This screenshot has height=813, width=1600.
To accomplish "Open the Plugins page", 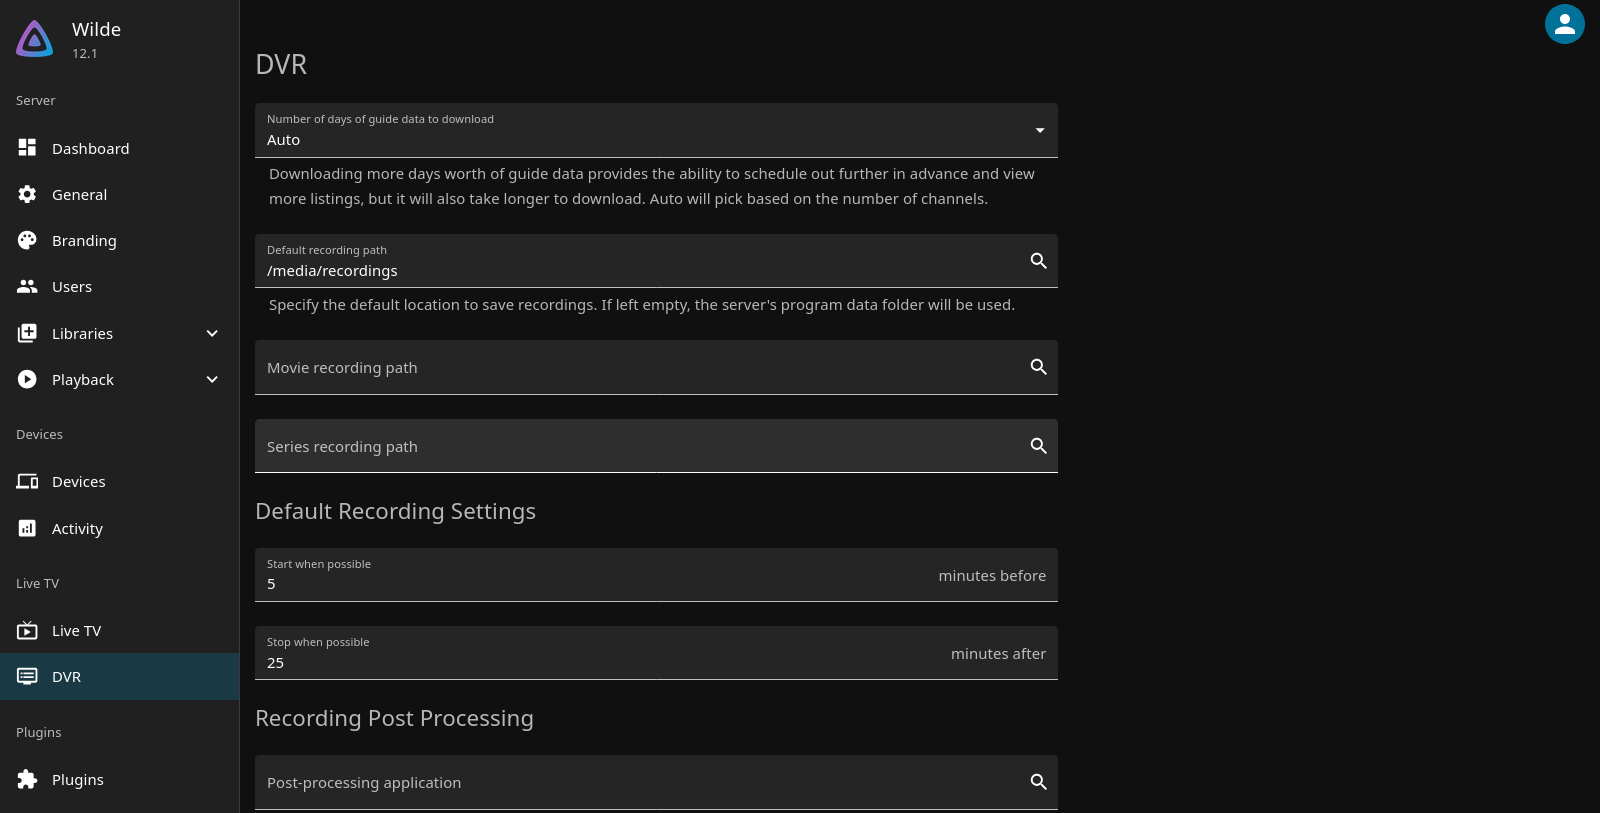I will [x=120, y=779].
